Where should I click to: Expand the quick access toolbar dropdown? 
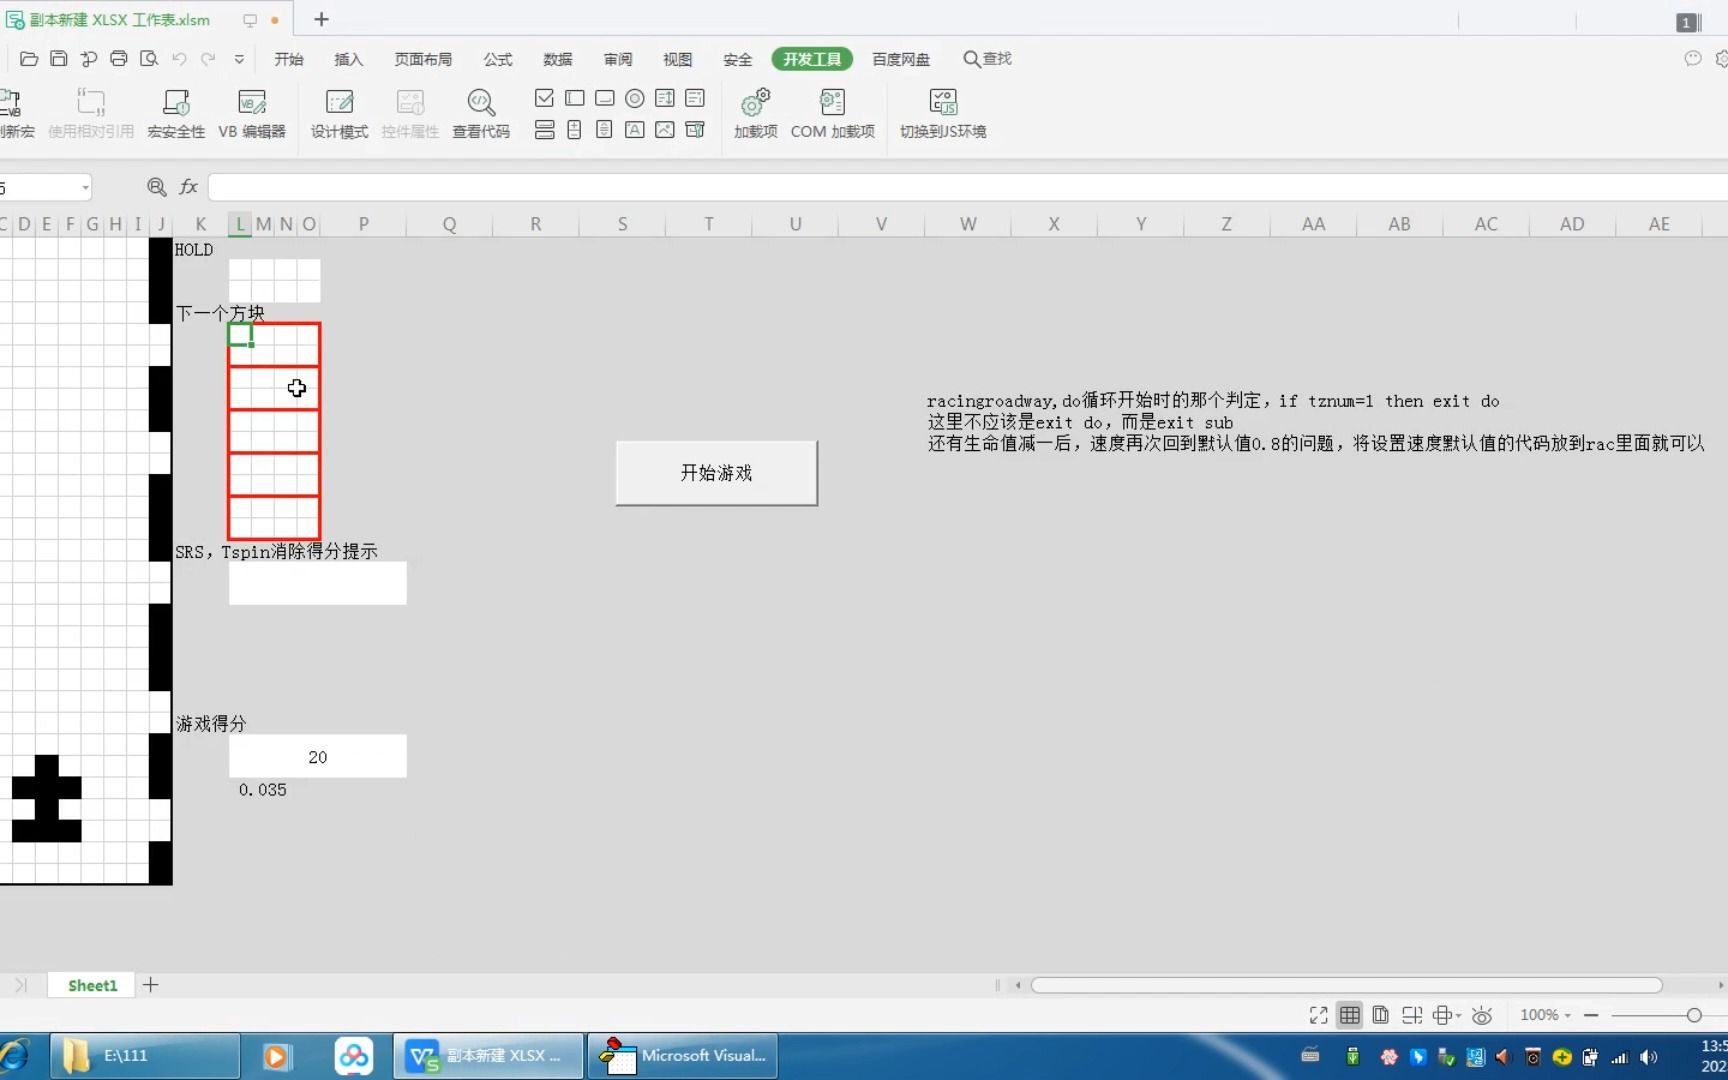(x=239, y=59)
